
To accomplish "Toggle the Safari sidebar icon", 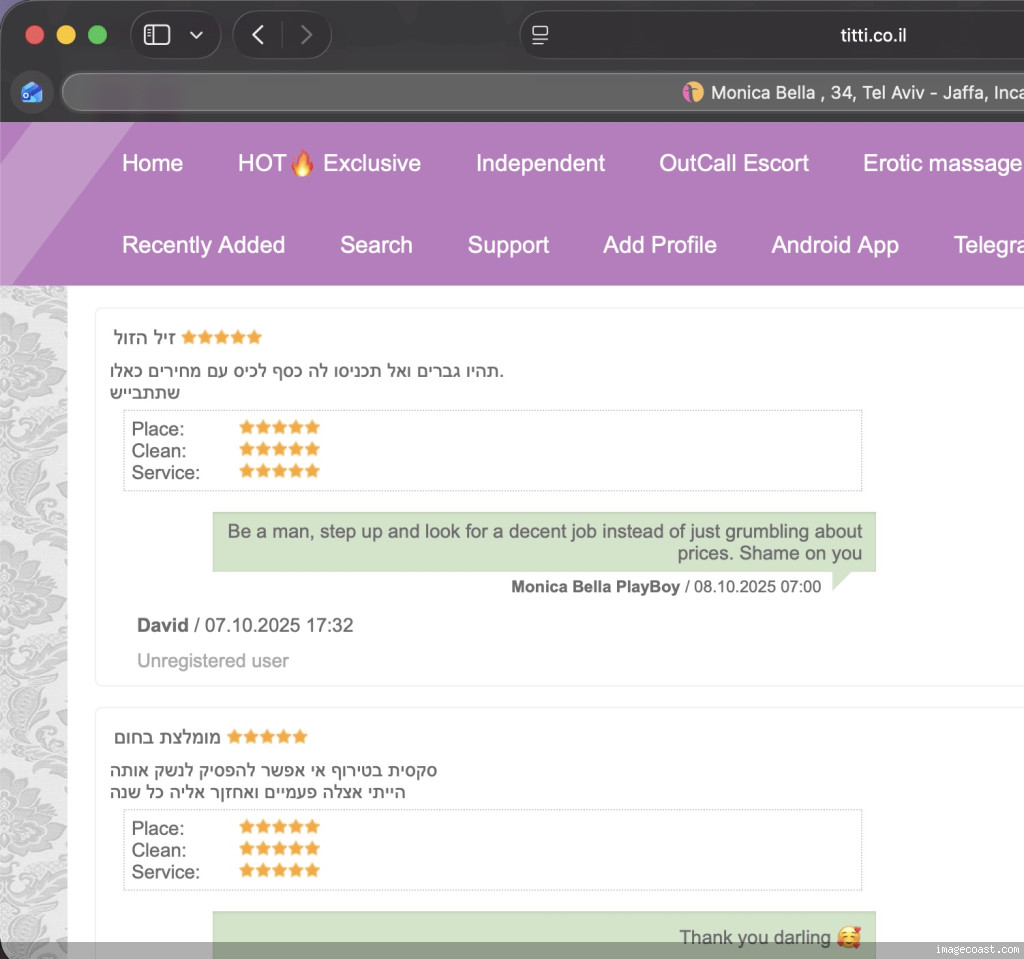I will point(157,35).
